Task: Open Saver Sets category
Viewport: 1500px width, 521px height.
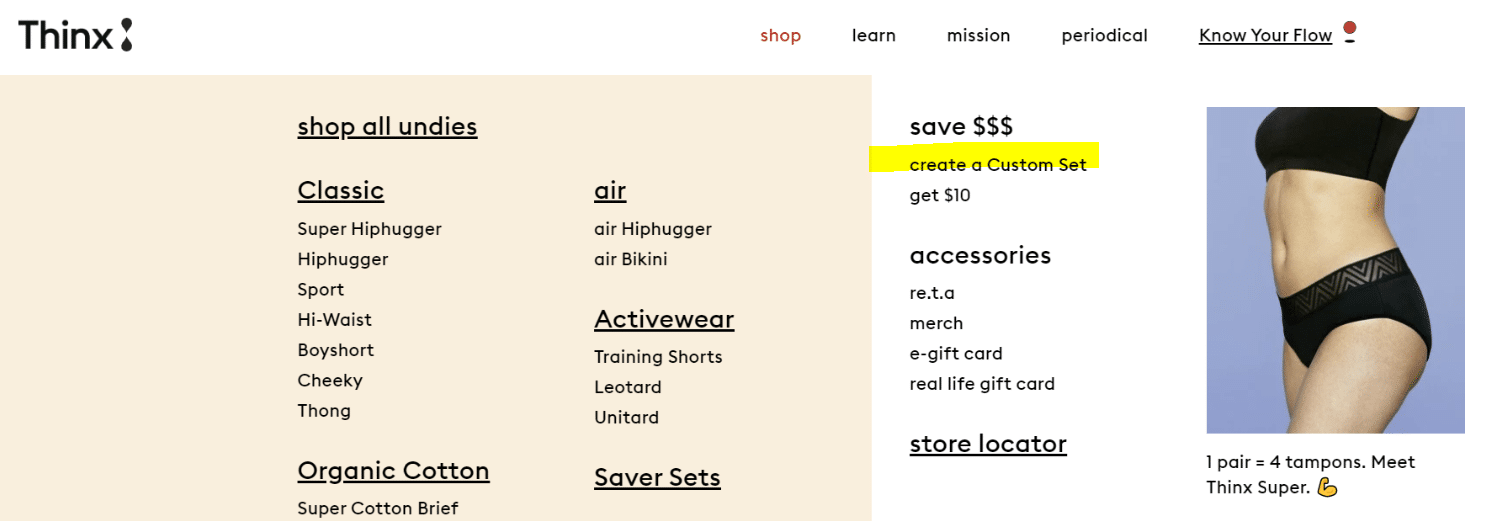Action: click(x=656, y=478)
